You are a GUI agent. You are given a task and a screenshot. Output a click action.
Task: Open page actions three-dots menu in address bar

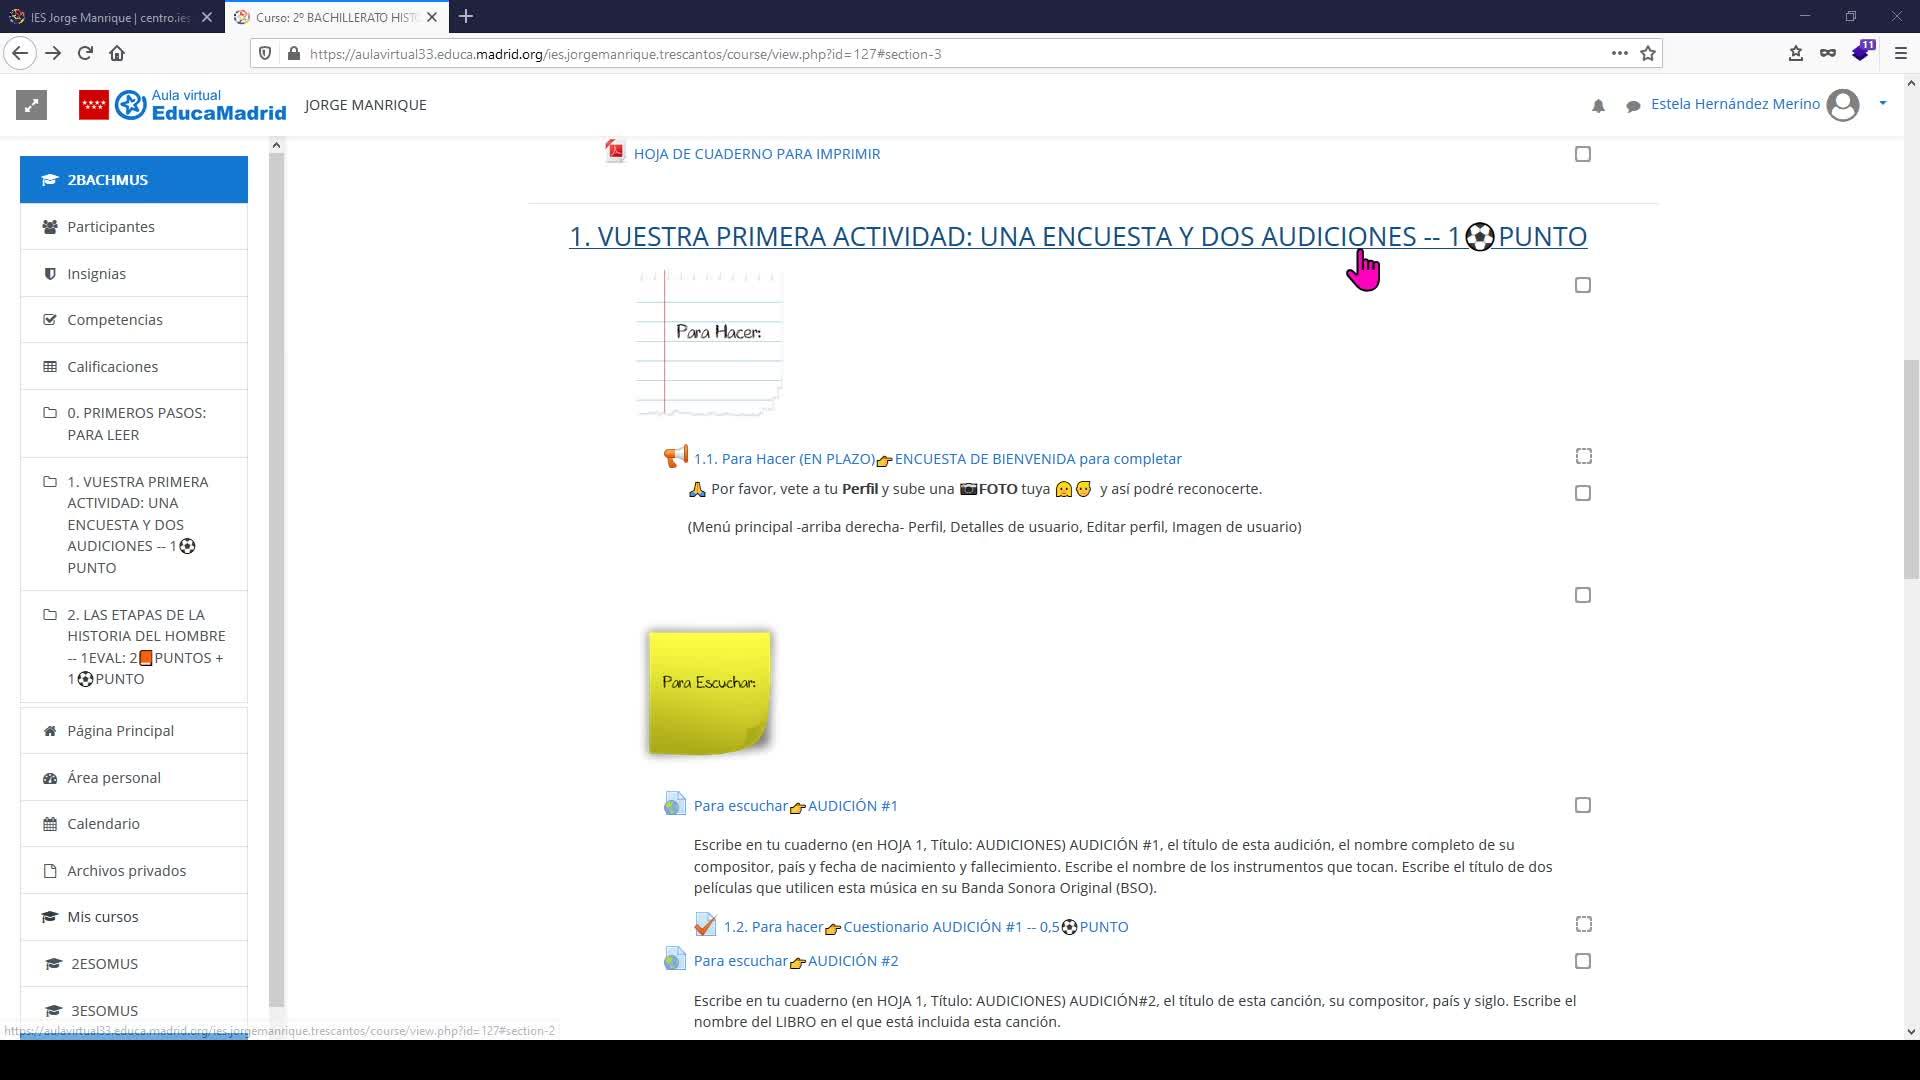[x=1619, y=54]
